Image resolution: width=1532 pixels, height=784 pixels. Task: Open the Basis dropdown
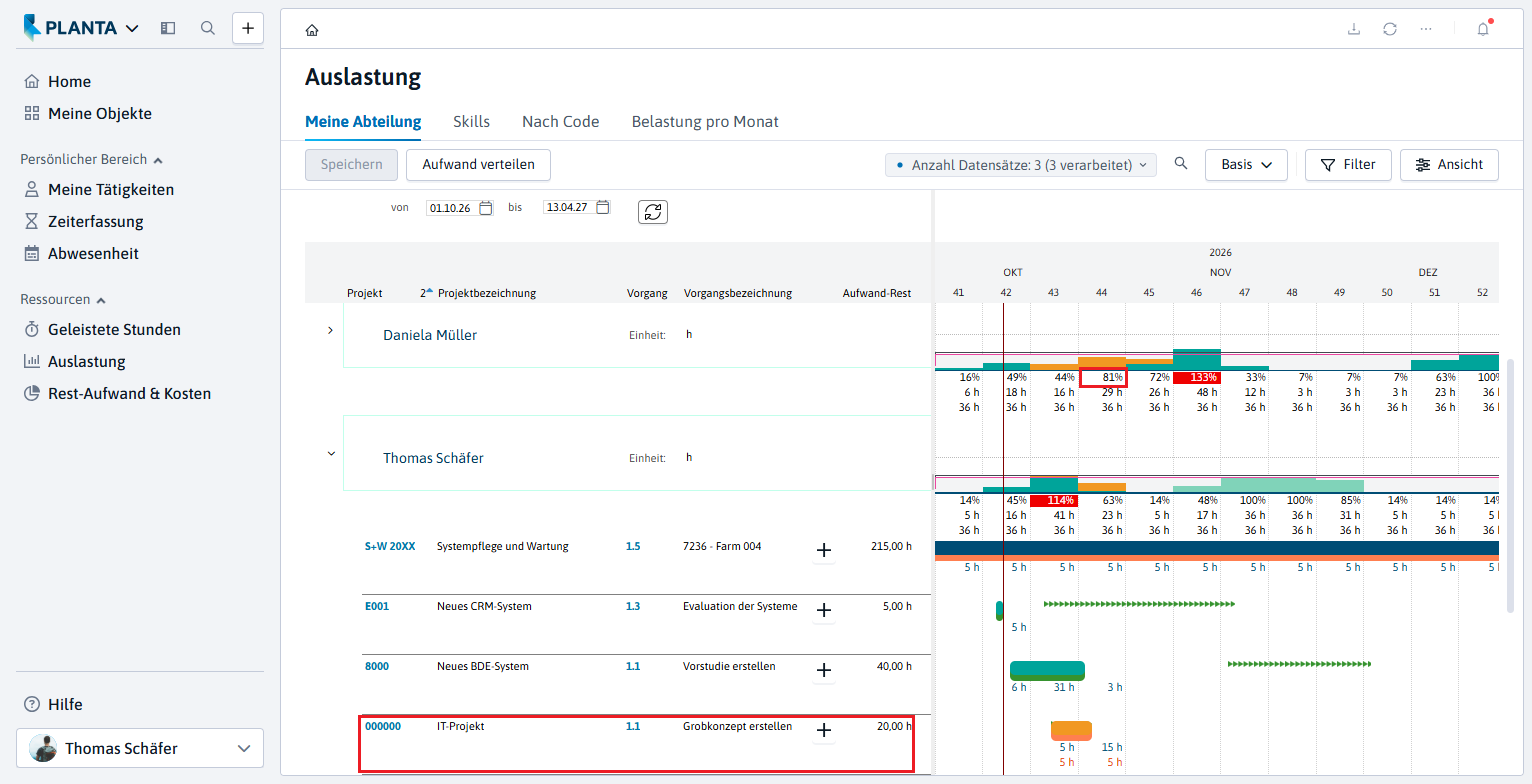1246,165
